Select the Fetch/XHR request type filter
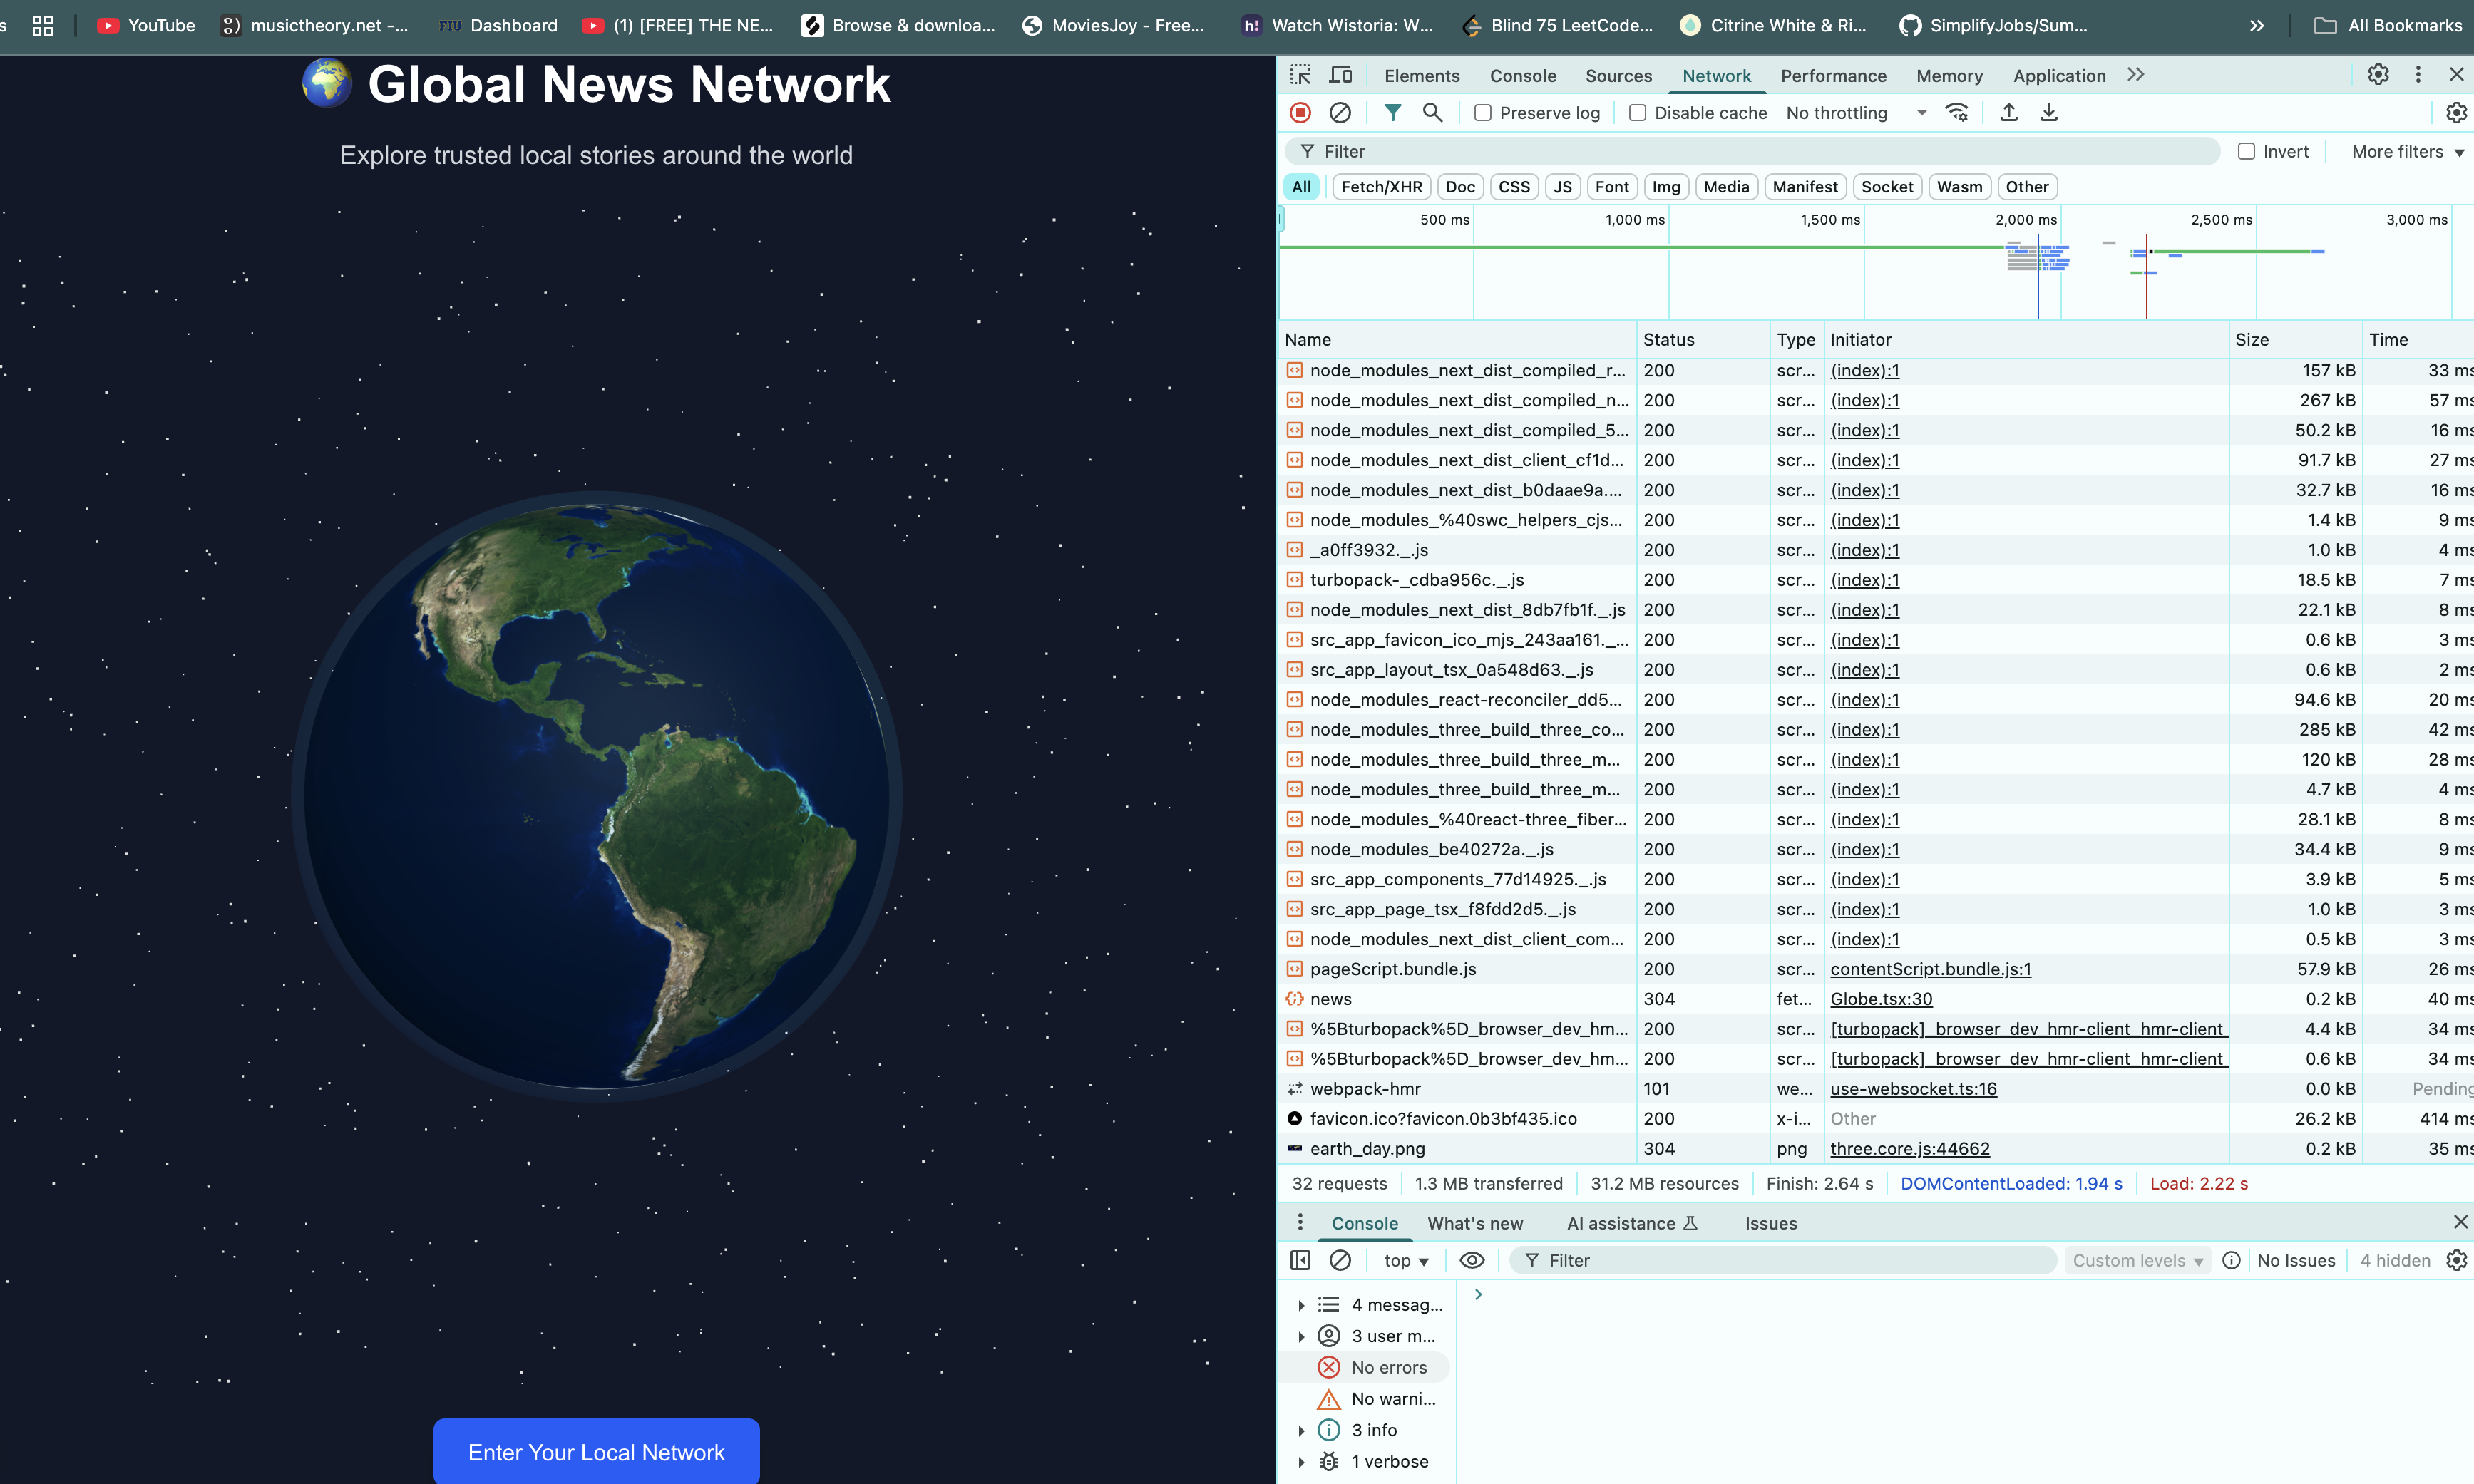The height and width of the screenshot is (1484, 2474). pyautogui.click(x=1381, y=187)
